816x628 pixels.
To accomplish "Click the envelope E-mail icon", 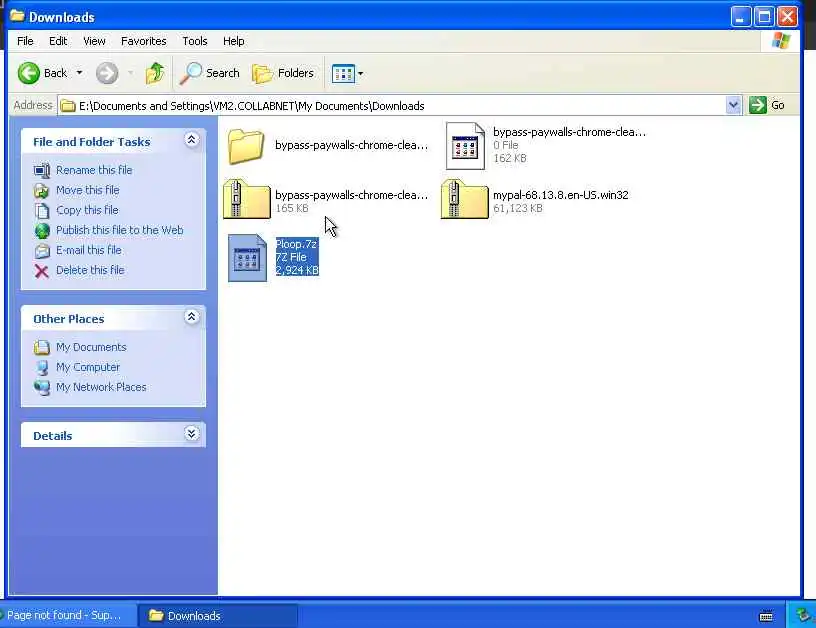I will [42, 251].
